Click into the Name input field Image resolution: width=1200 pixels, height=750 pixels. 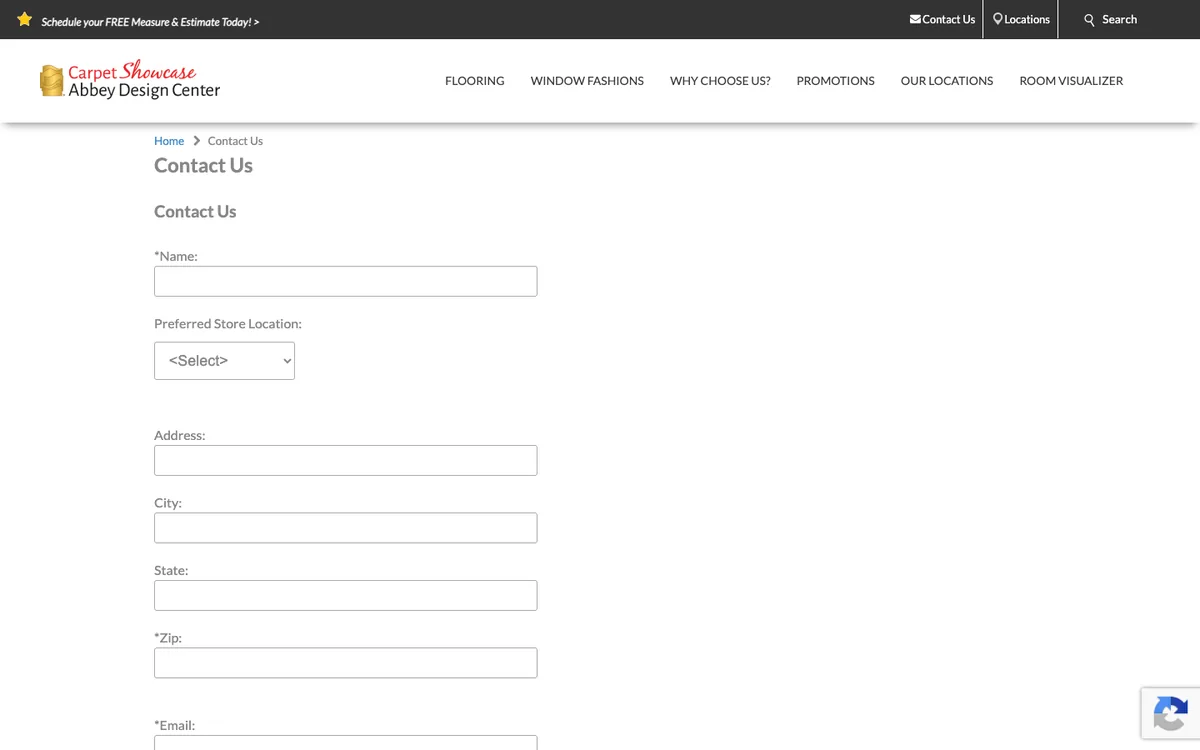(x=345, y=281)
